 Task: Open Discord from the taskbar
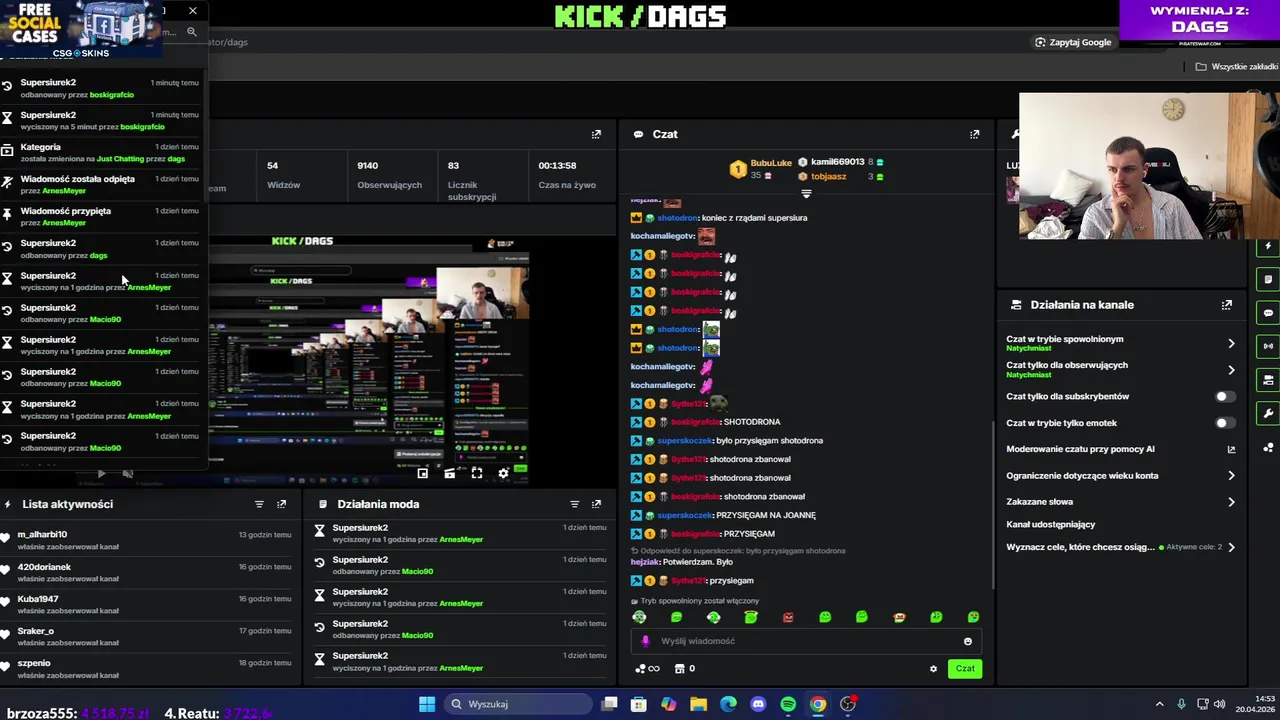(758, 704)
